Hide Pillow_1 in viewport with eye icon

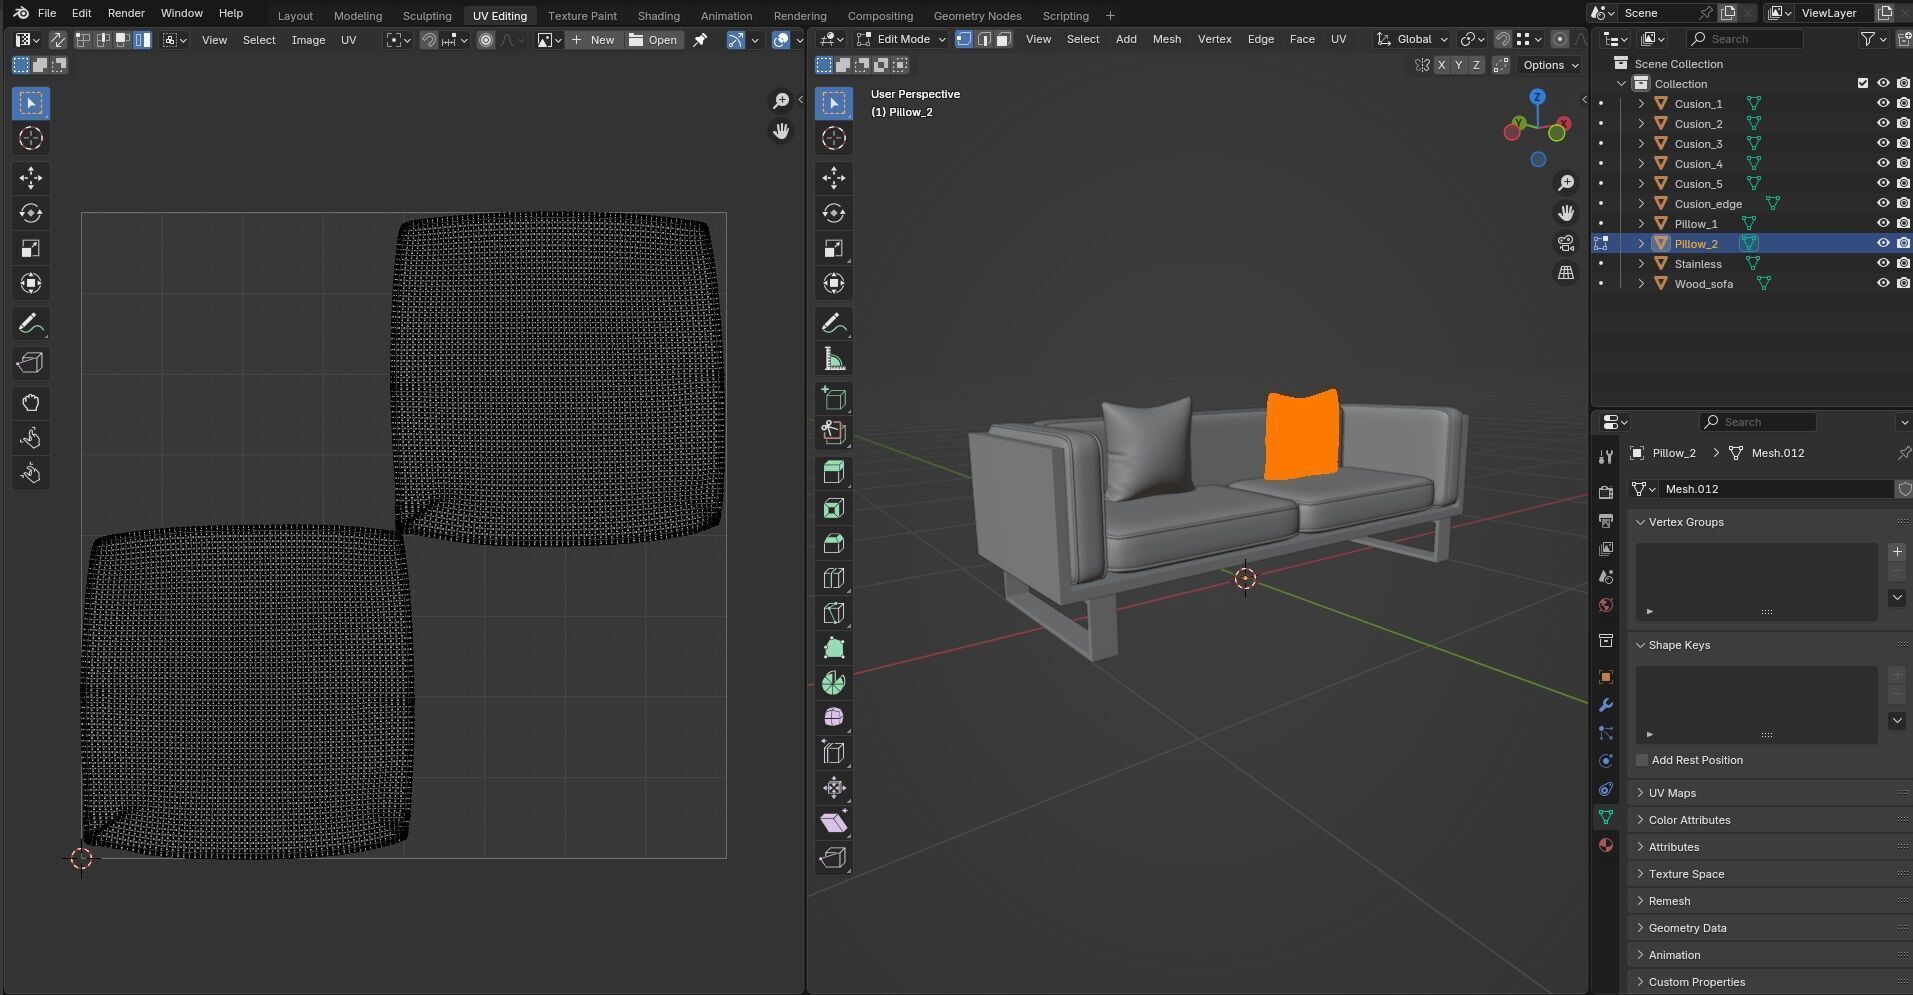[1882, 224]
